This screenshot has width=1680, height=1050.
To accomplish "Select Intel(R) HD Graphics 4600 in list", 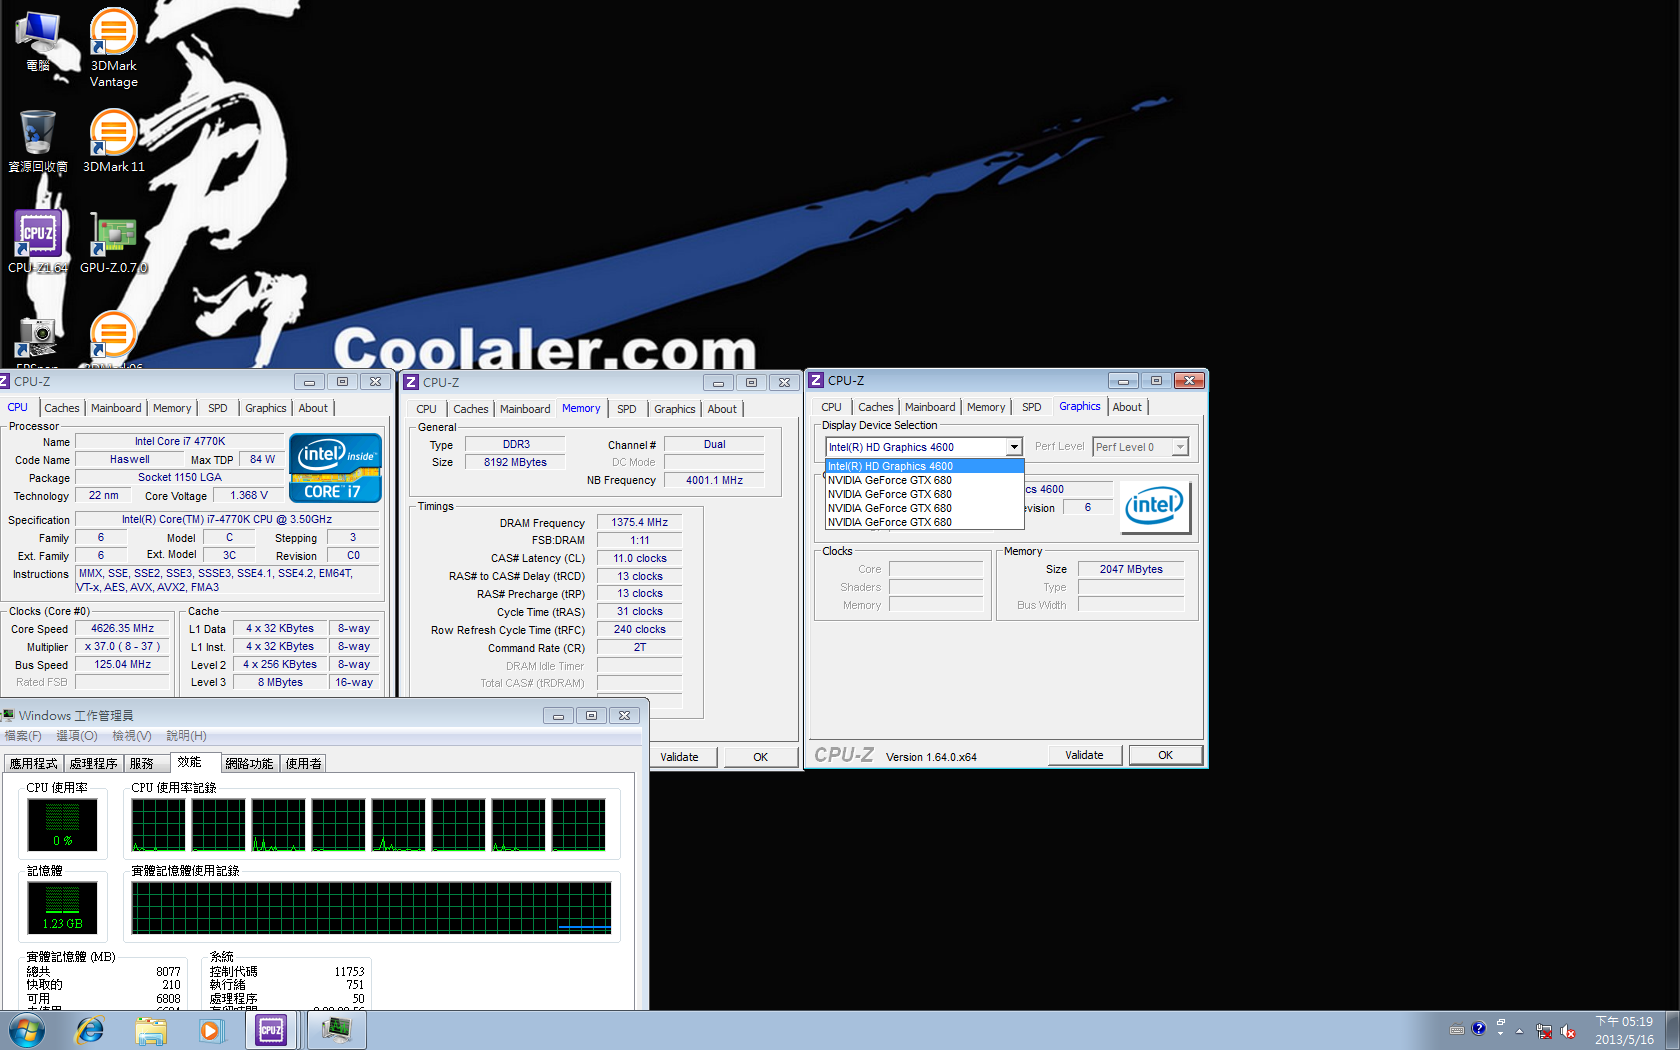I will pos(924,466).
